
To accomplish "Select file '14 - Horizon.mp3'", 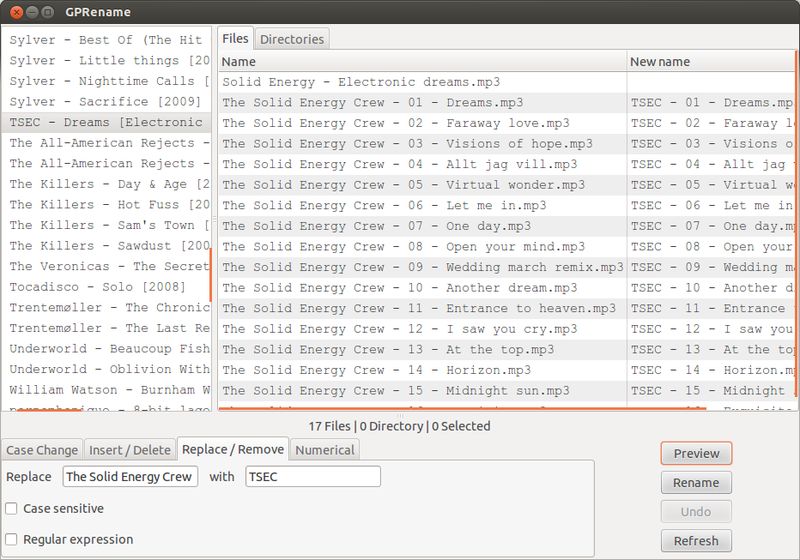I will [422, 370].
